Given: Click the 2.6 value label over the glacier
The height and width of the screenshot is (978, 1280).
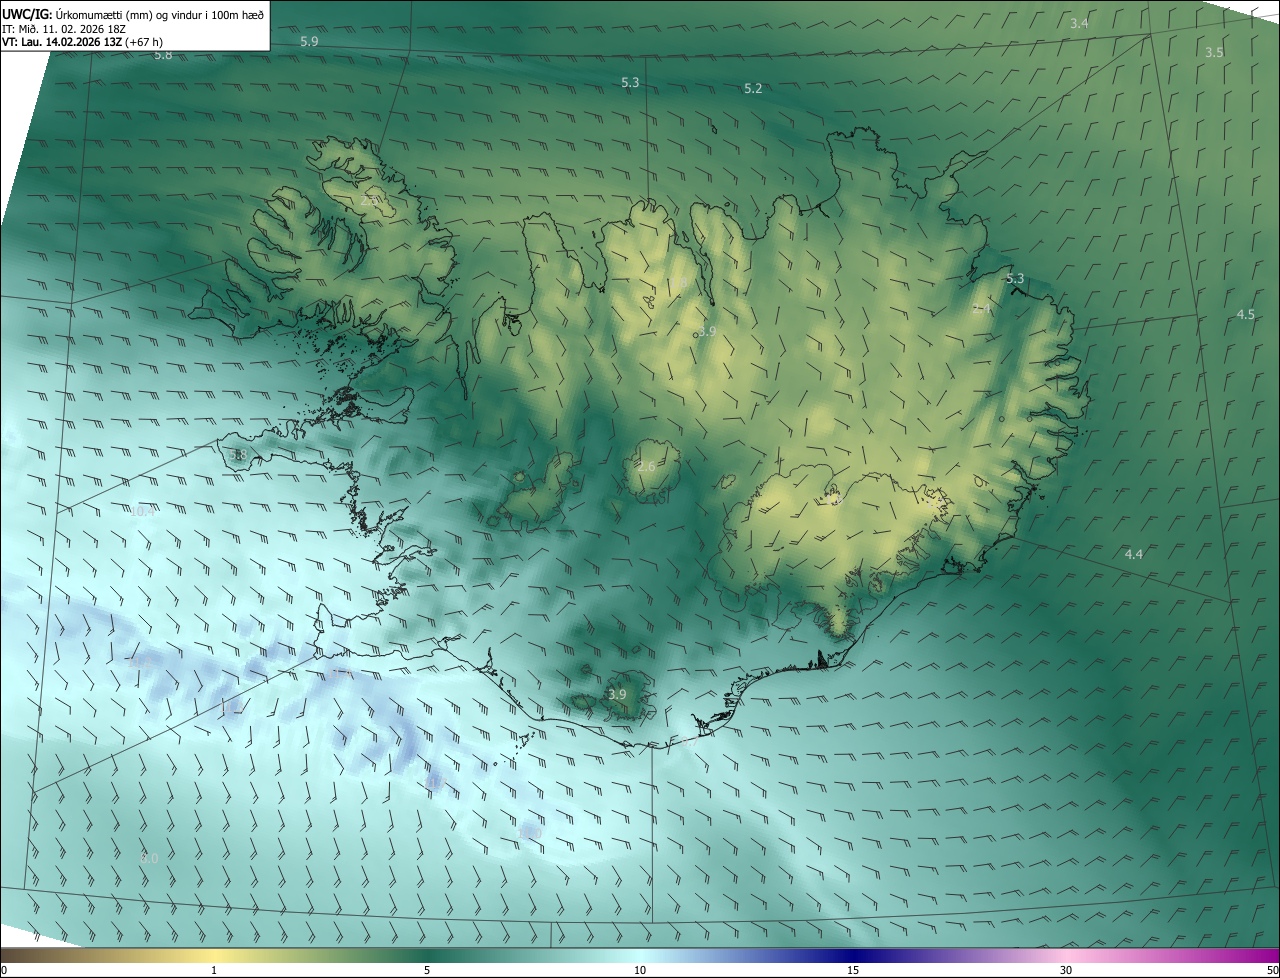Looking at the screenshot, I should click(646, 467).
